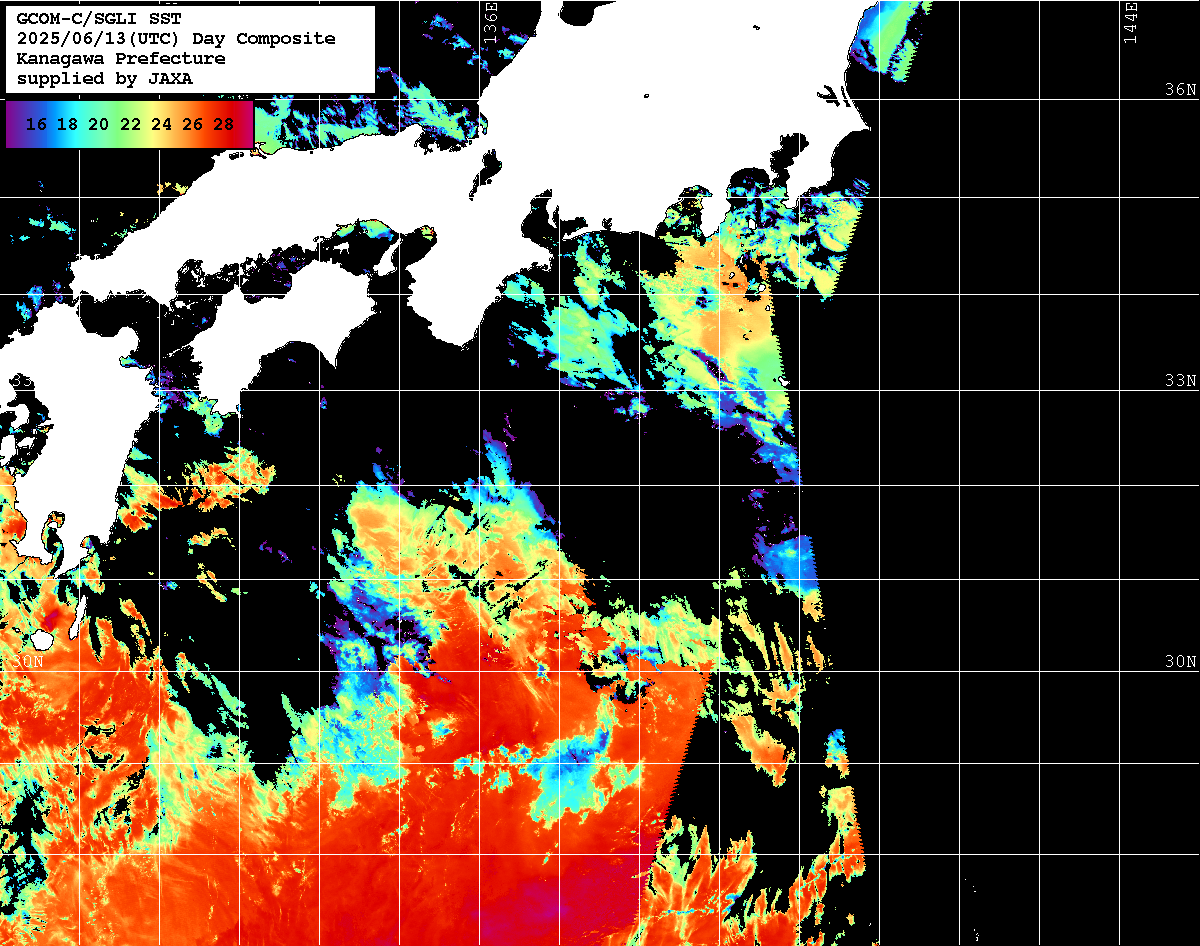
Task: Click the 24 mark on the color scale
Action: (x=161, y=125)
